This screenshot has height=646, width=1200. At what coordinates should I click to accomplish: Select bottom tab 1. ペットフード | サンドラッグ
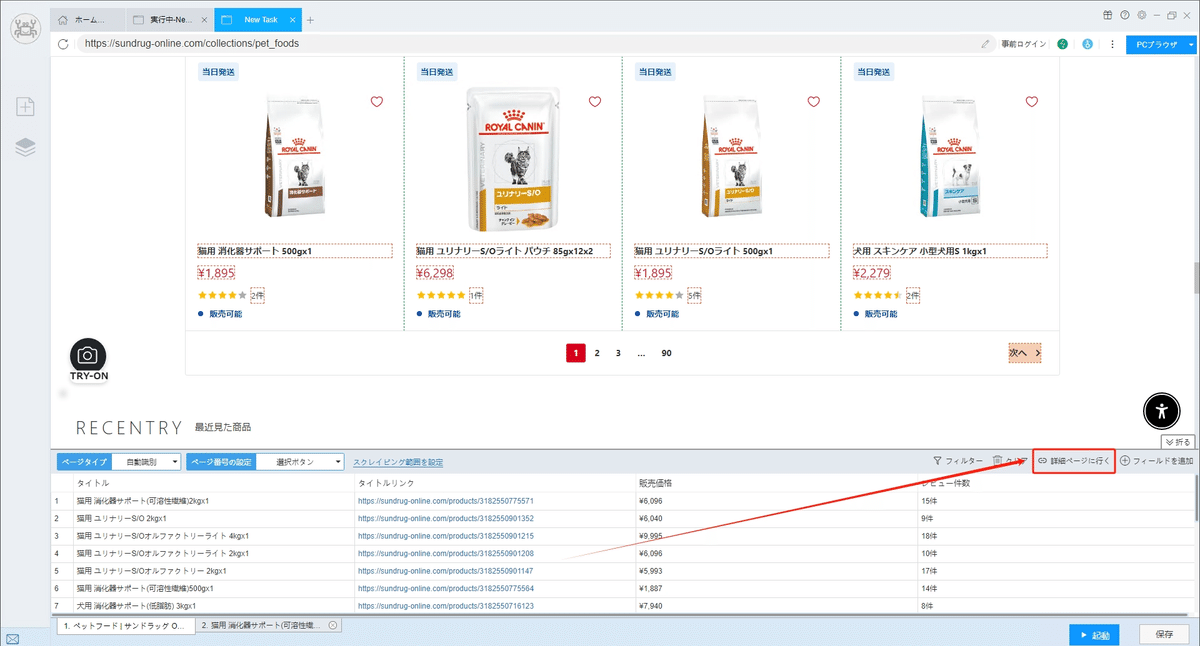tap(124, 625)
